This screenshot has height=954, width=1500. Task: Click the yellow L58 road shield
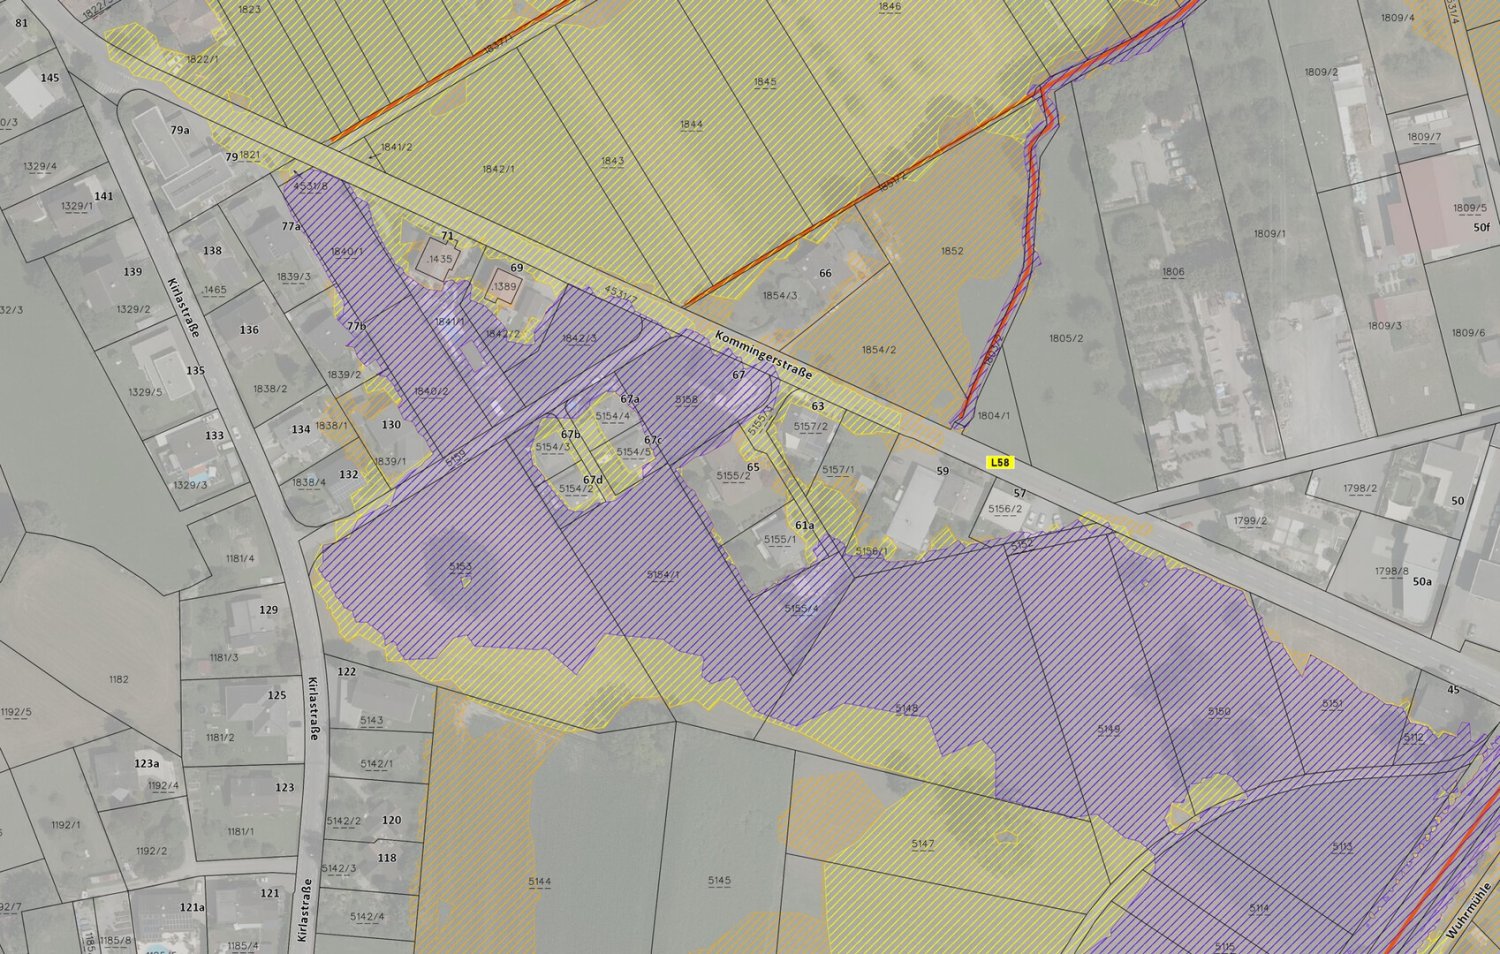click(999, 463)
